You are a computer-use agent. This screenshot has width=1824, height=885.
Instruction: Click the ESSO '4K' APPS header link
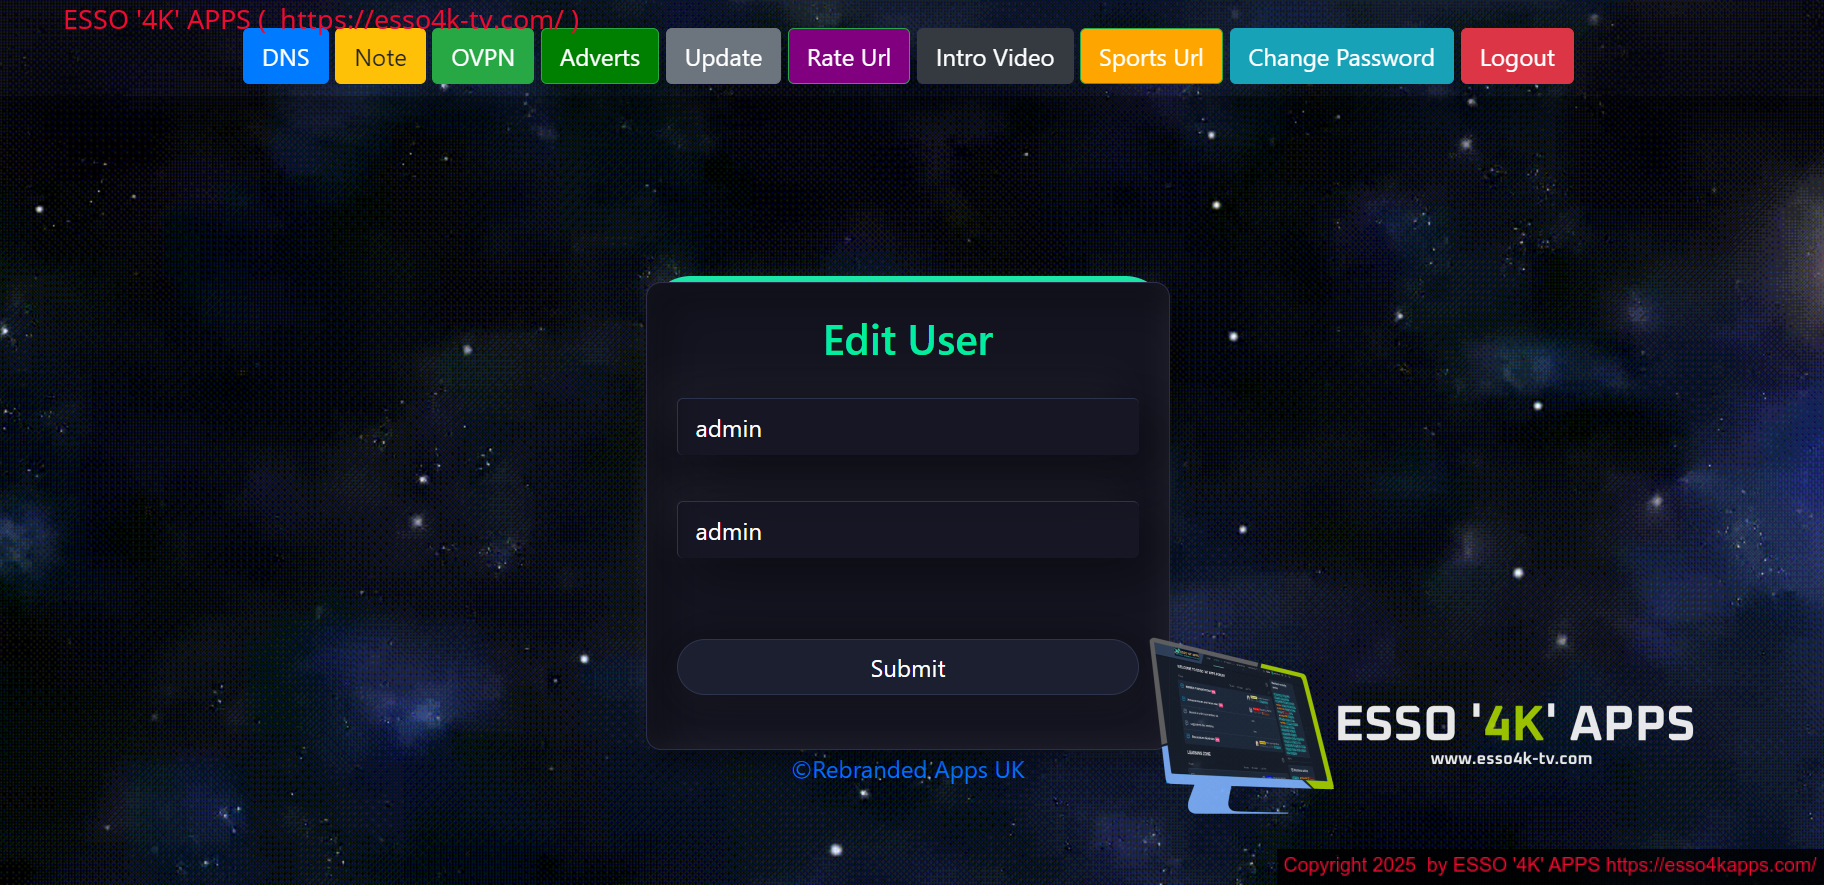pyautogui.click(x=321, y=19)
